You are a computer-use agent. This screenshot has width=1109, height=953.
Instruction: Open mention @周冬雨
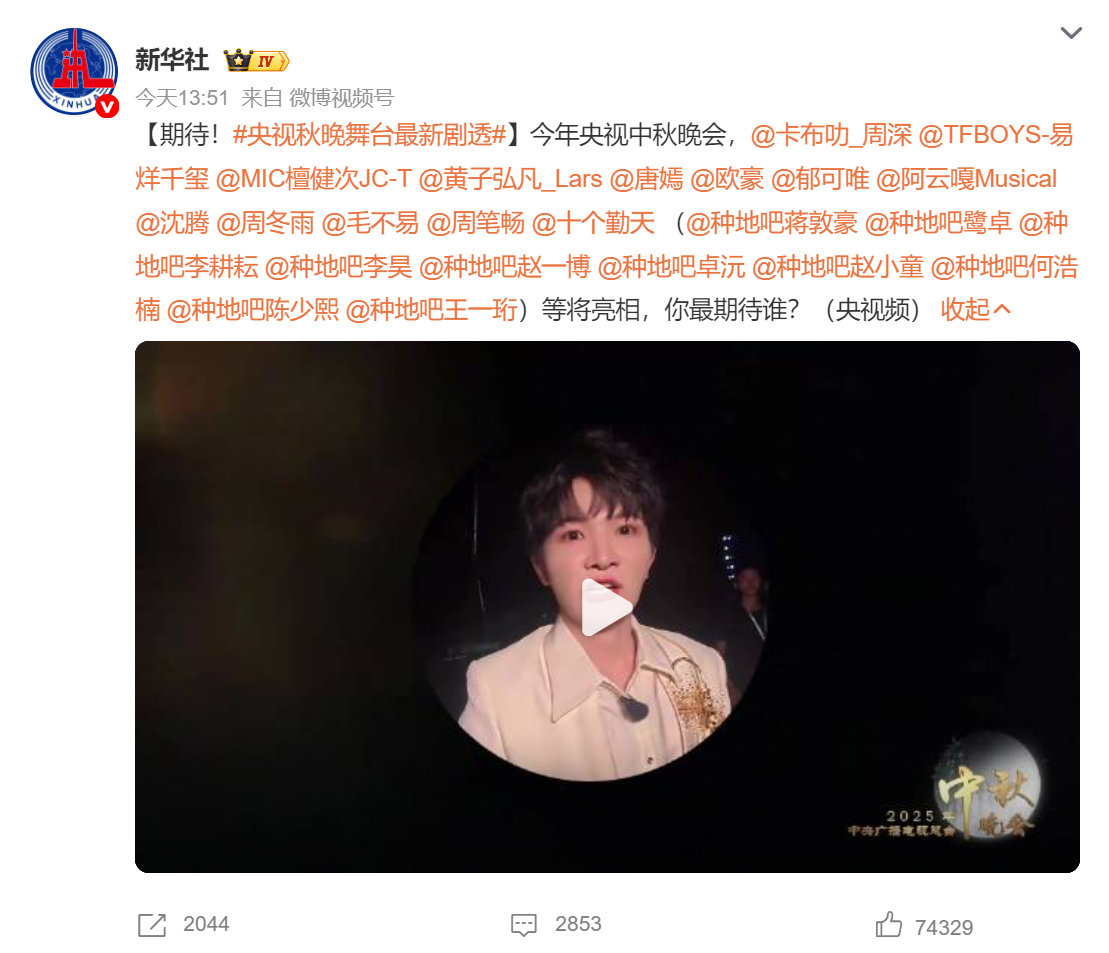(265, 223)
